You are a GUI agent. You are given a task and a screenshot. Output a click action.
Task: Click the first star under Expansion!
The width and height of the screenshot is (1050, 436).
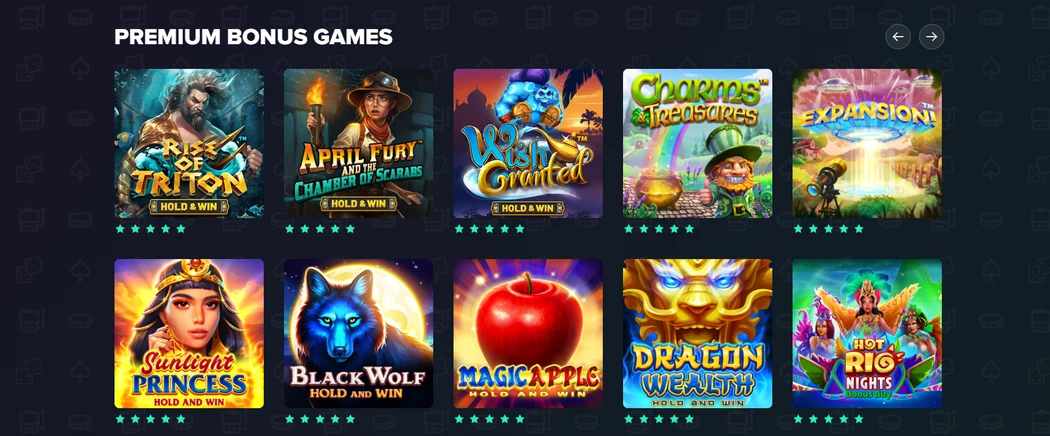click(798, 229)
